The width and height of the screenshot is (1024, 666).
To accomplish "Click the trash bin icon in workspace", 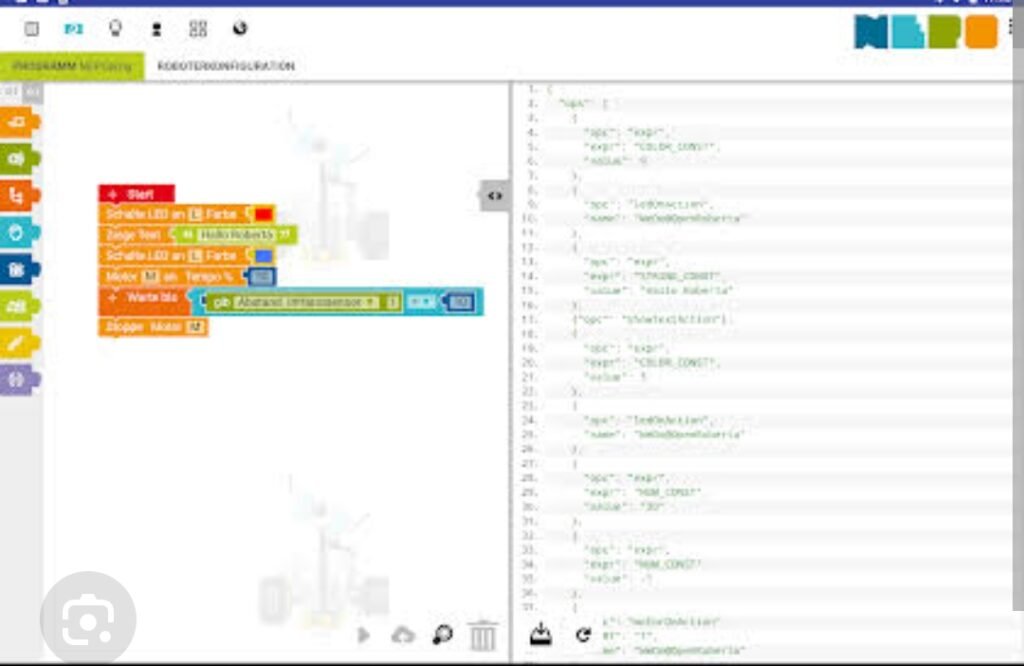I will click(482, 635).
